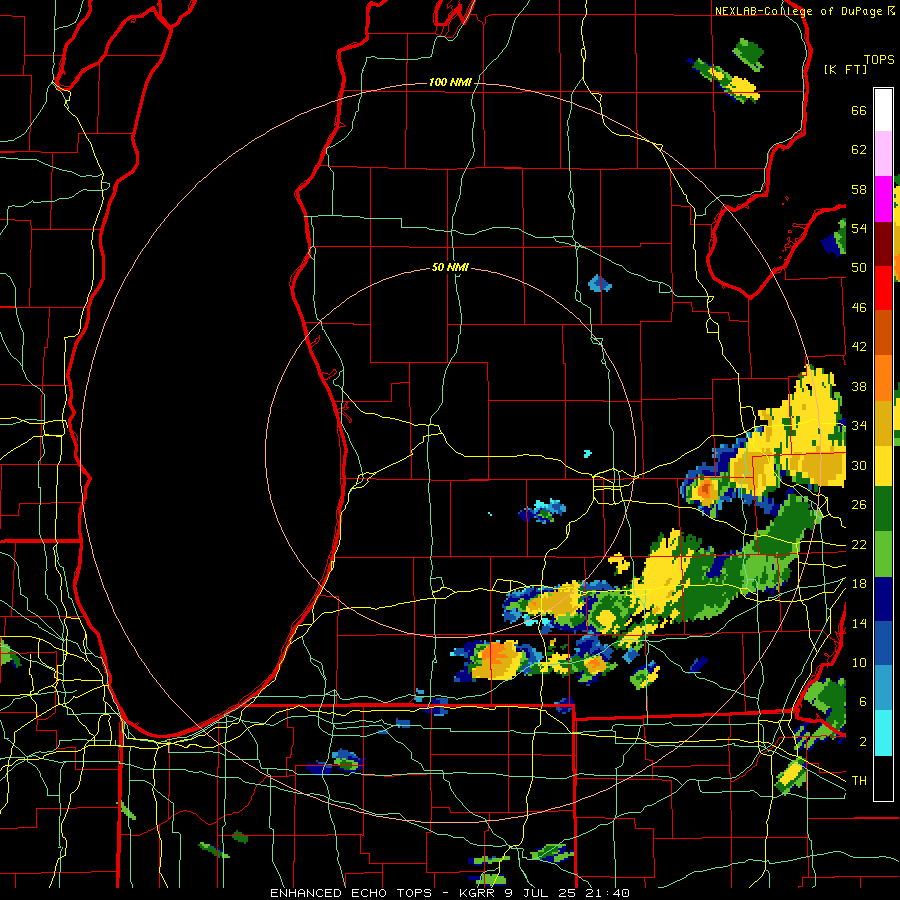Screen dimensions: 900x900
Task: Click the TOPS legend title
Action: point(879,60)
